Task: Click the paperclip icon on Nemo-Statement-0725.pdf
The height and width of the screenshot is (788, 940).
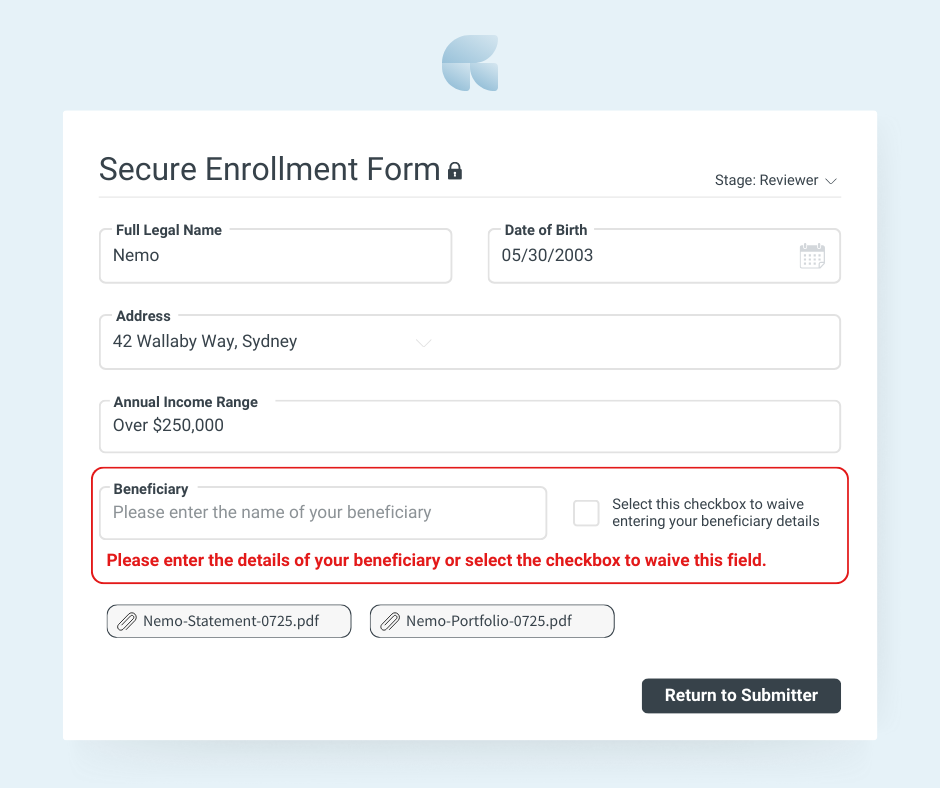Action: point(126,621)
